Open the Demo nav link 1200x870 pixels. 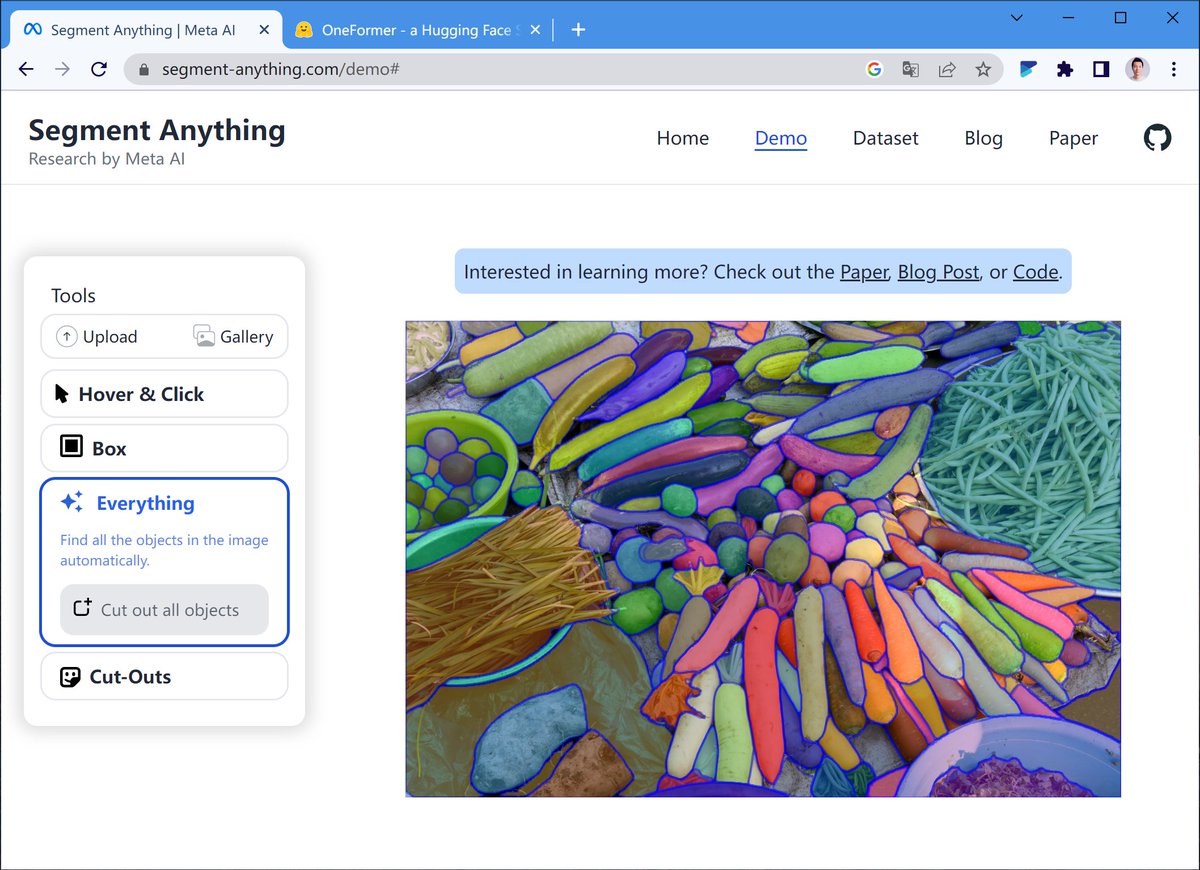tap(780, 138)
